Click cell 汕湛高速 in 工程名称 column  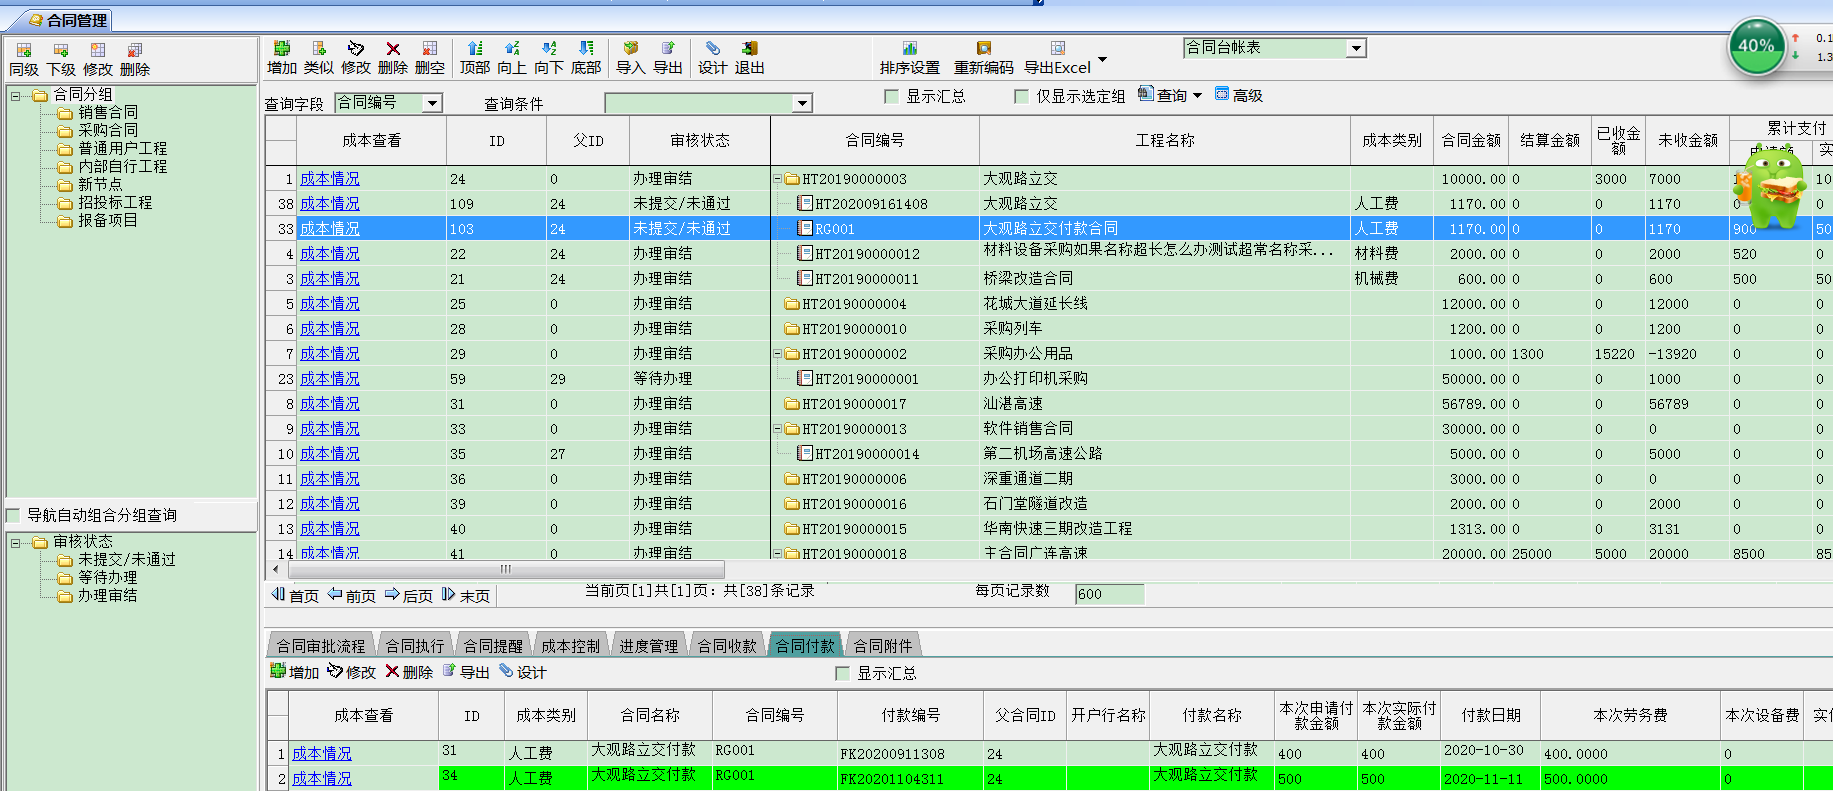click(x=1013, y=404)
